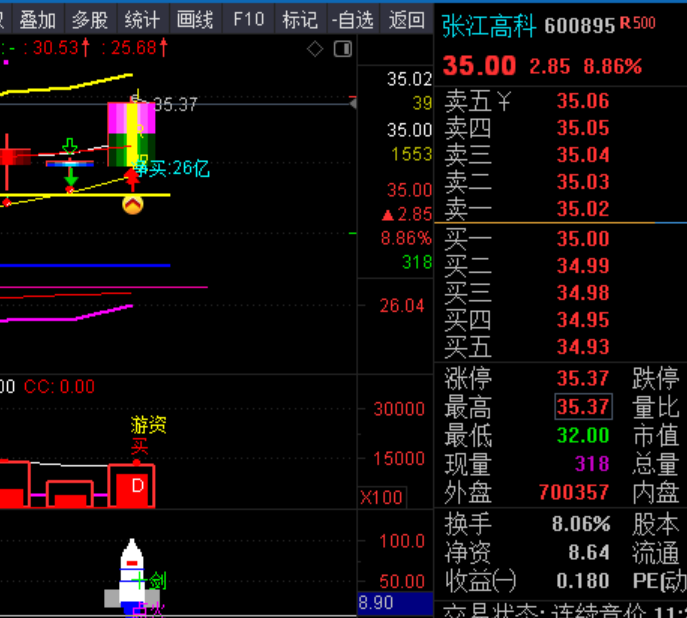Viewport: 687px width, 618px height.
Task: Click the gray triangle price axis pointer
Action: 353,104
